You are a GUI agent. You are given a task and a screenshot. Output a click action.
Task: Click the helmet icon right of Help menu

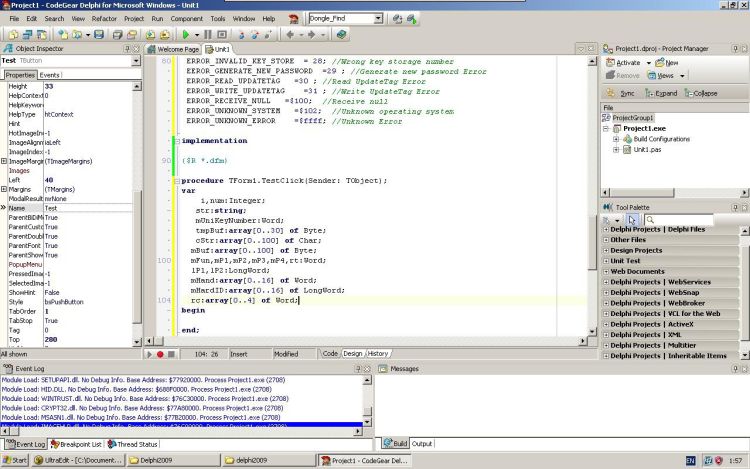pyautogui.click(x=294, y=19)
